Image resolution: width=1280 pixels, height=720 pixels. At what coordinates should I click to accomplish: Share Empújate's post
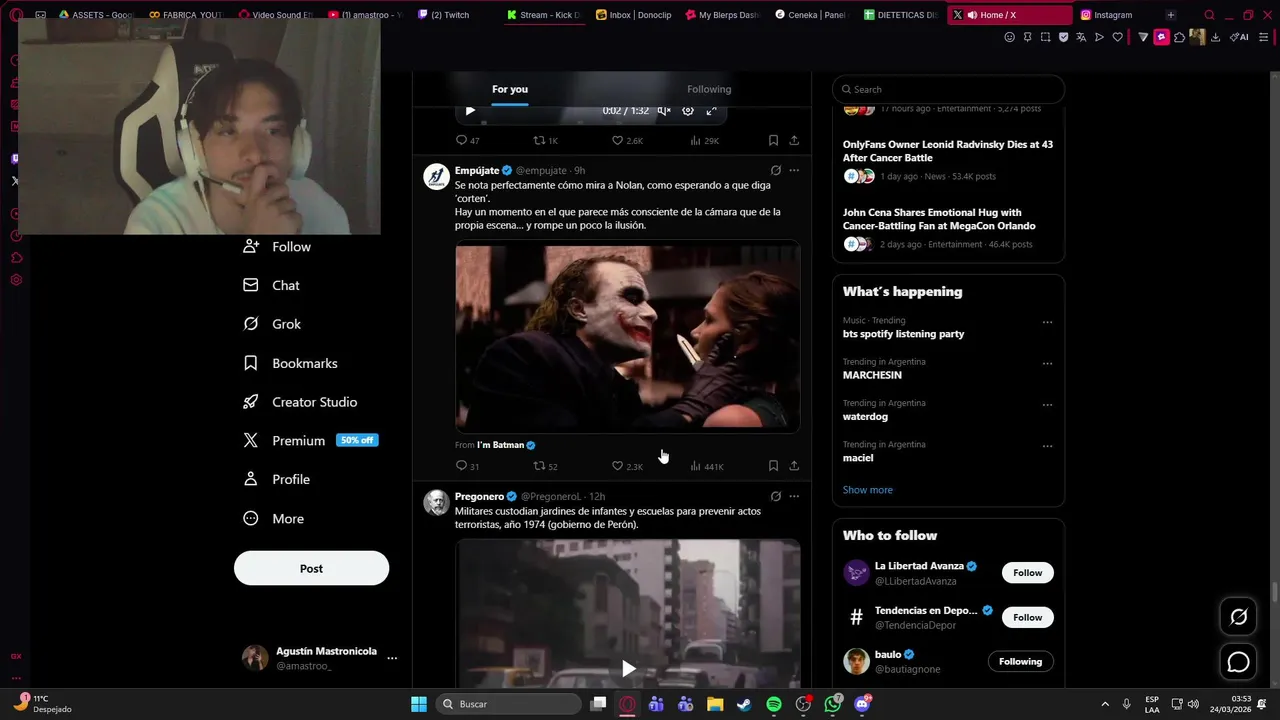[794, 466]
